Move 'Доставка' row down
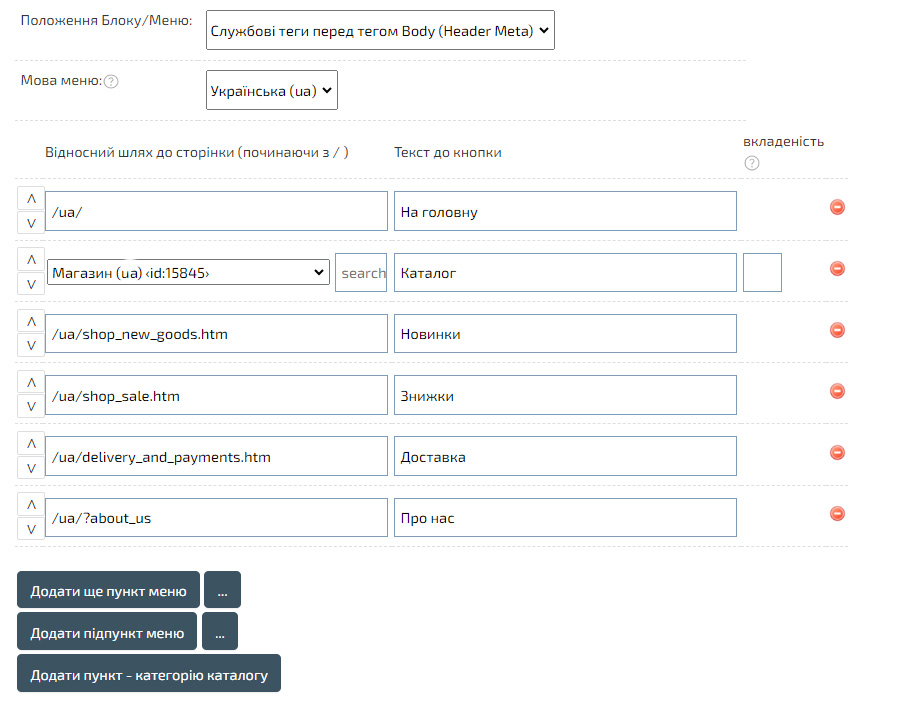 (x=31, y=467)
